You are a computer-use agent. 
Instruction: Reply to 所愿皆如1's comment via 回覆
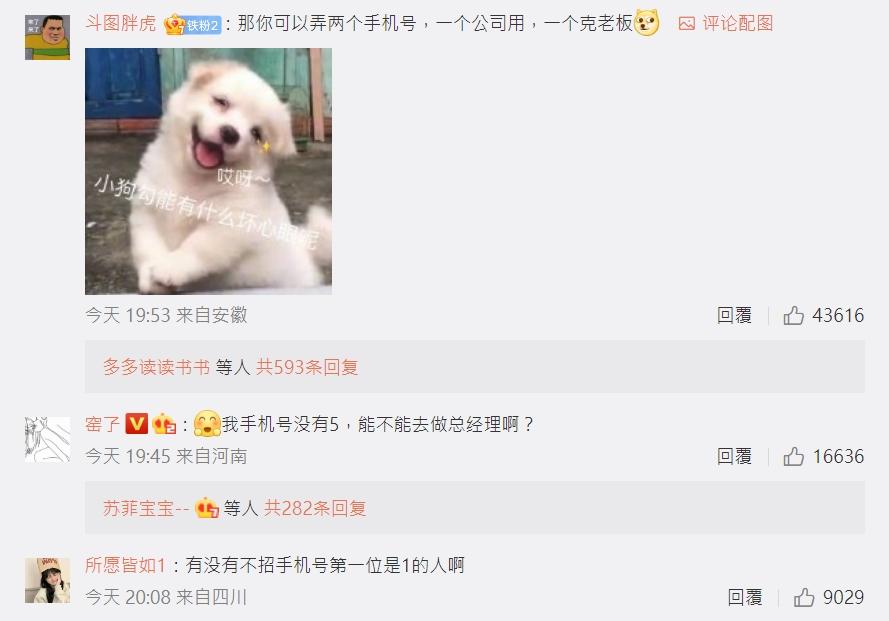[x=745, y=597]
